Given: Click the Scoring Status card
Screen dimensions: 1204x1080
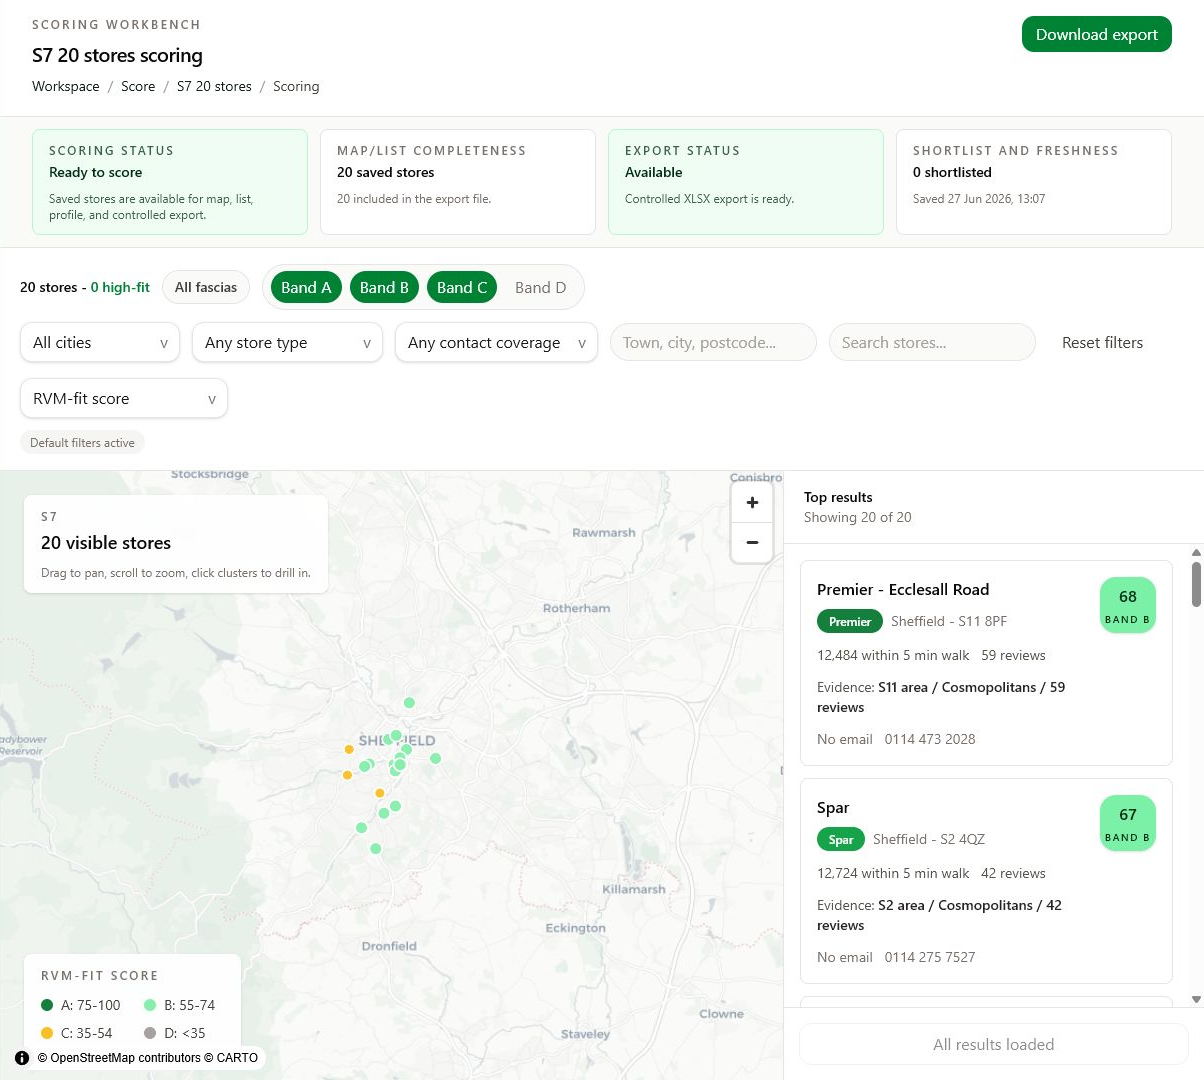Looking at the screenshot, I should tap(170, 182).
